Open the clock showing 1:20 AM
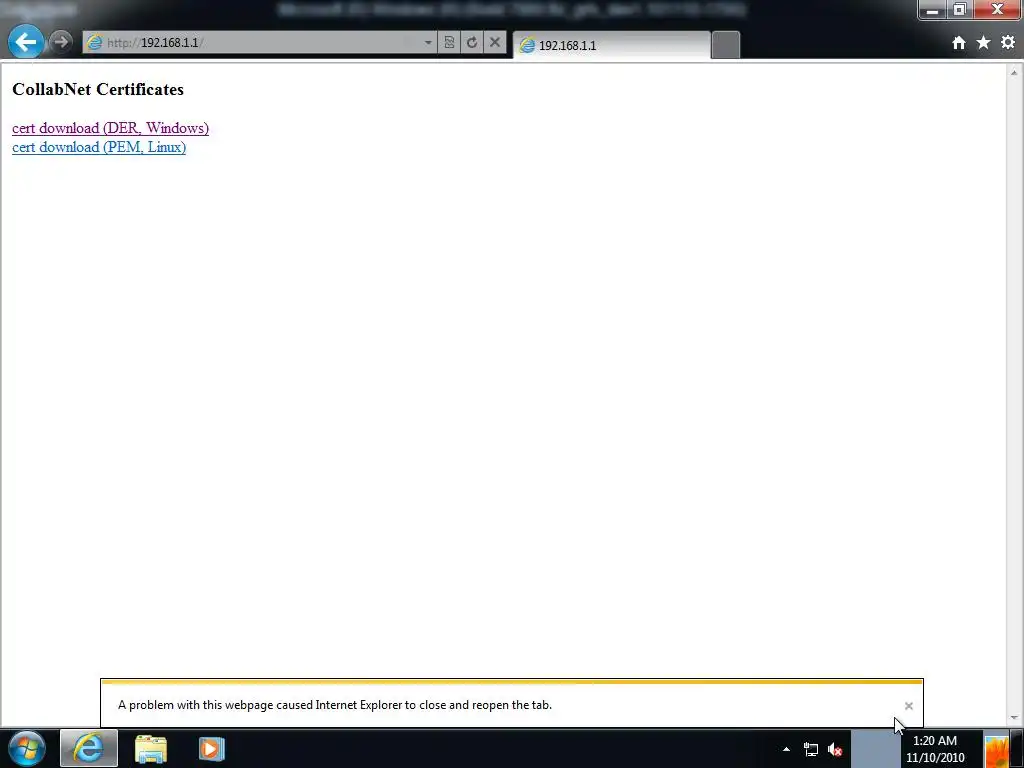Image resolution: width=1024 pixels, height=768 pixels. (935, 749)
